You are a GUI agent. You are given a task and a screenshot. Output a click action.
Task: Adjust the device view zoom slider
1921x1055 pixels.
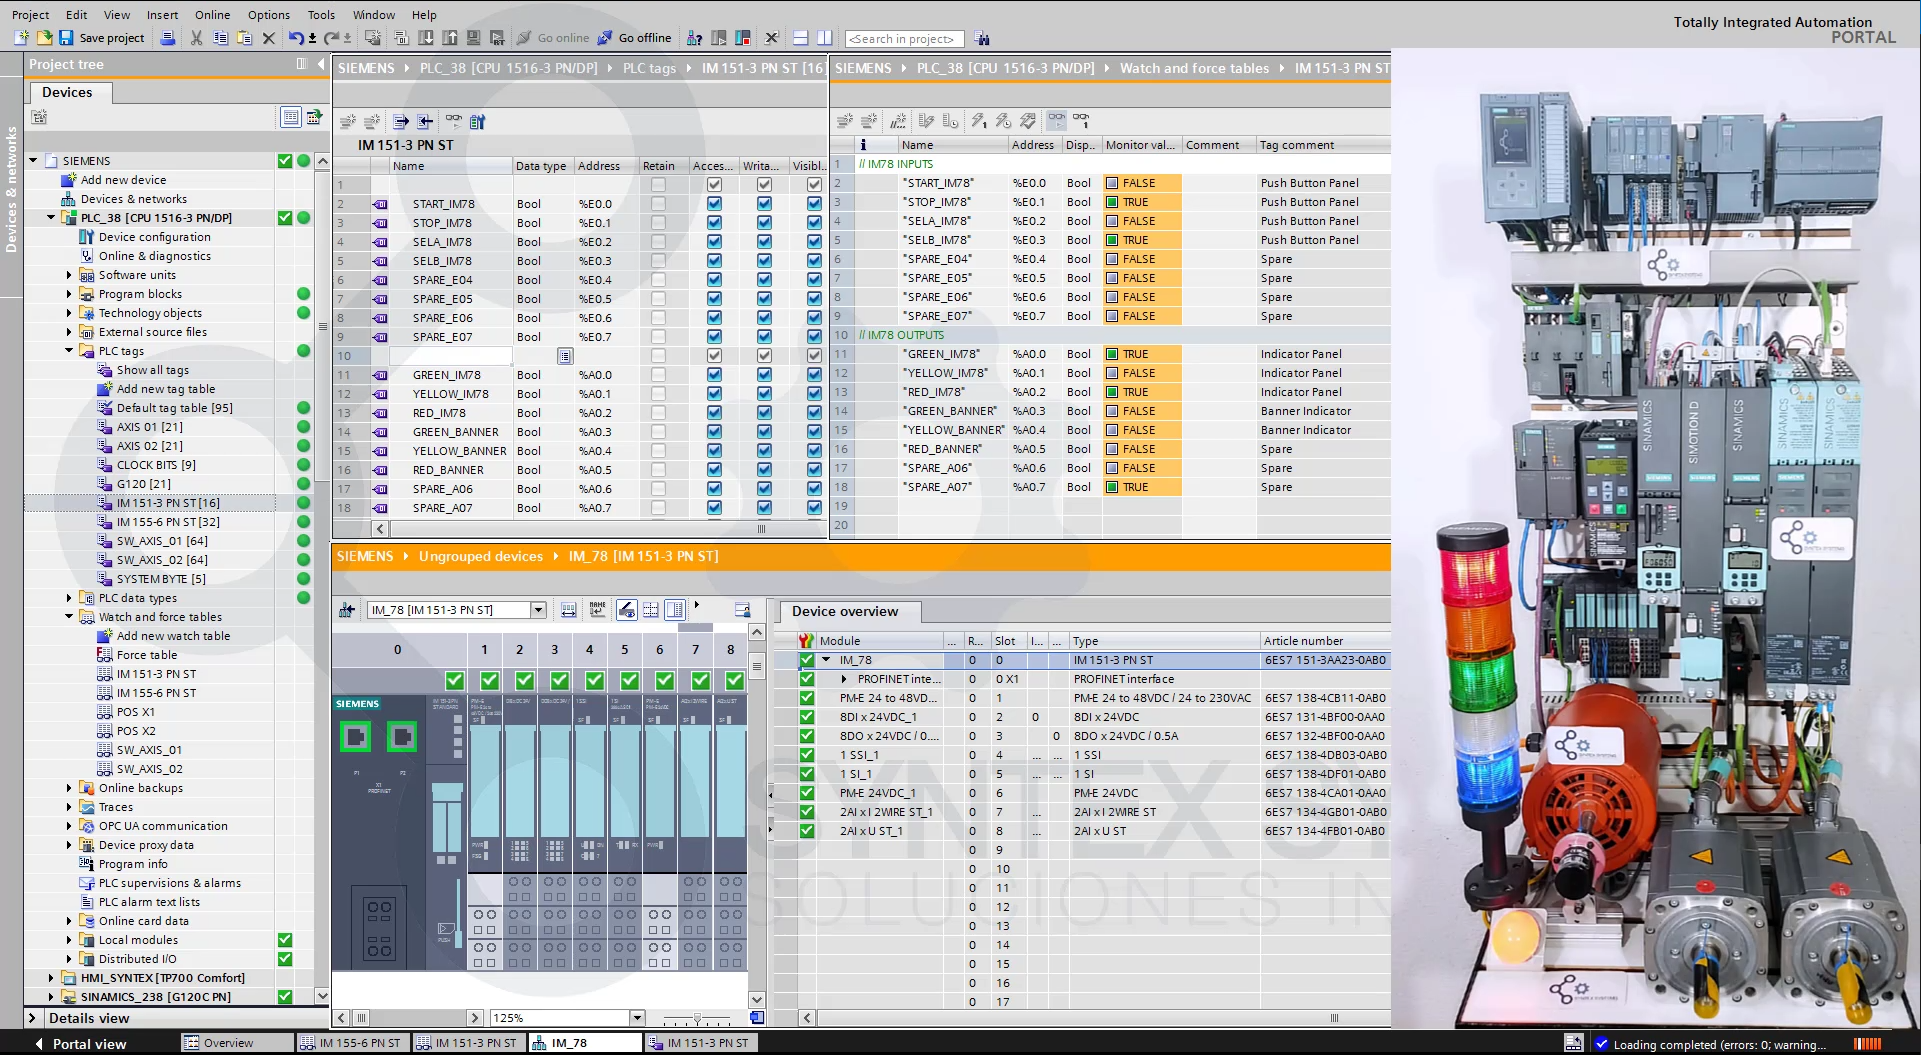click(x=697, y=1018)
